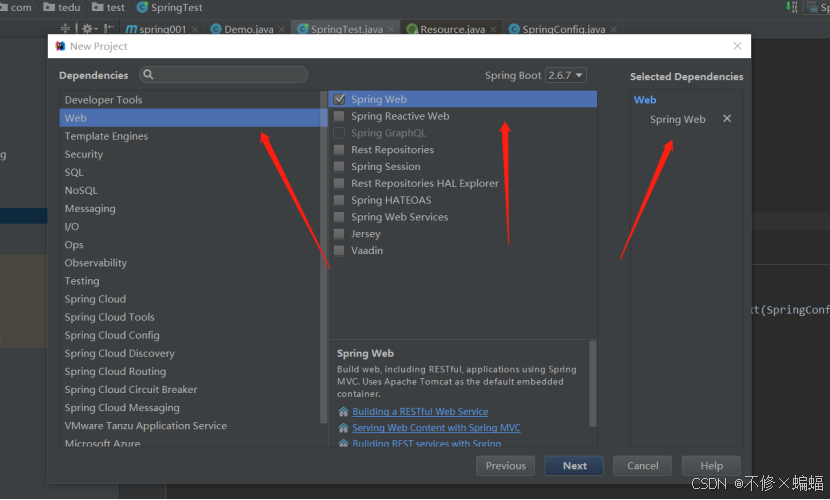Close the spring001 tab X icon

[195, 30]
